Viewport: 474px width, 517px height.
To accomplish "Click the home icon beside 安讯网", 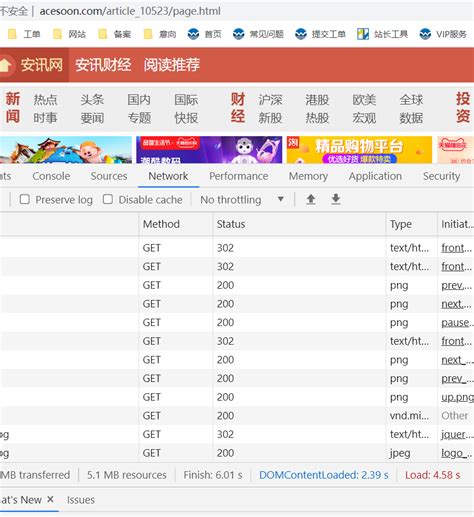I will (5, 65).
